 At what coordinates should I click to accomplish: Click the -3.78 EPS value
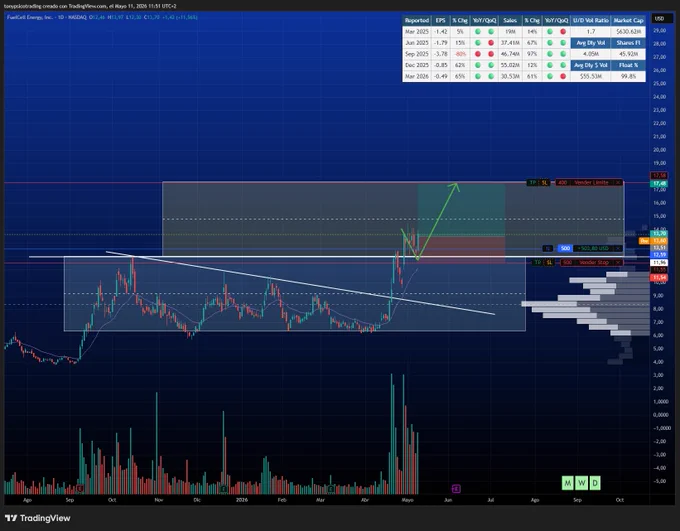coord(441,54)
